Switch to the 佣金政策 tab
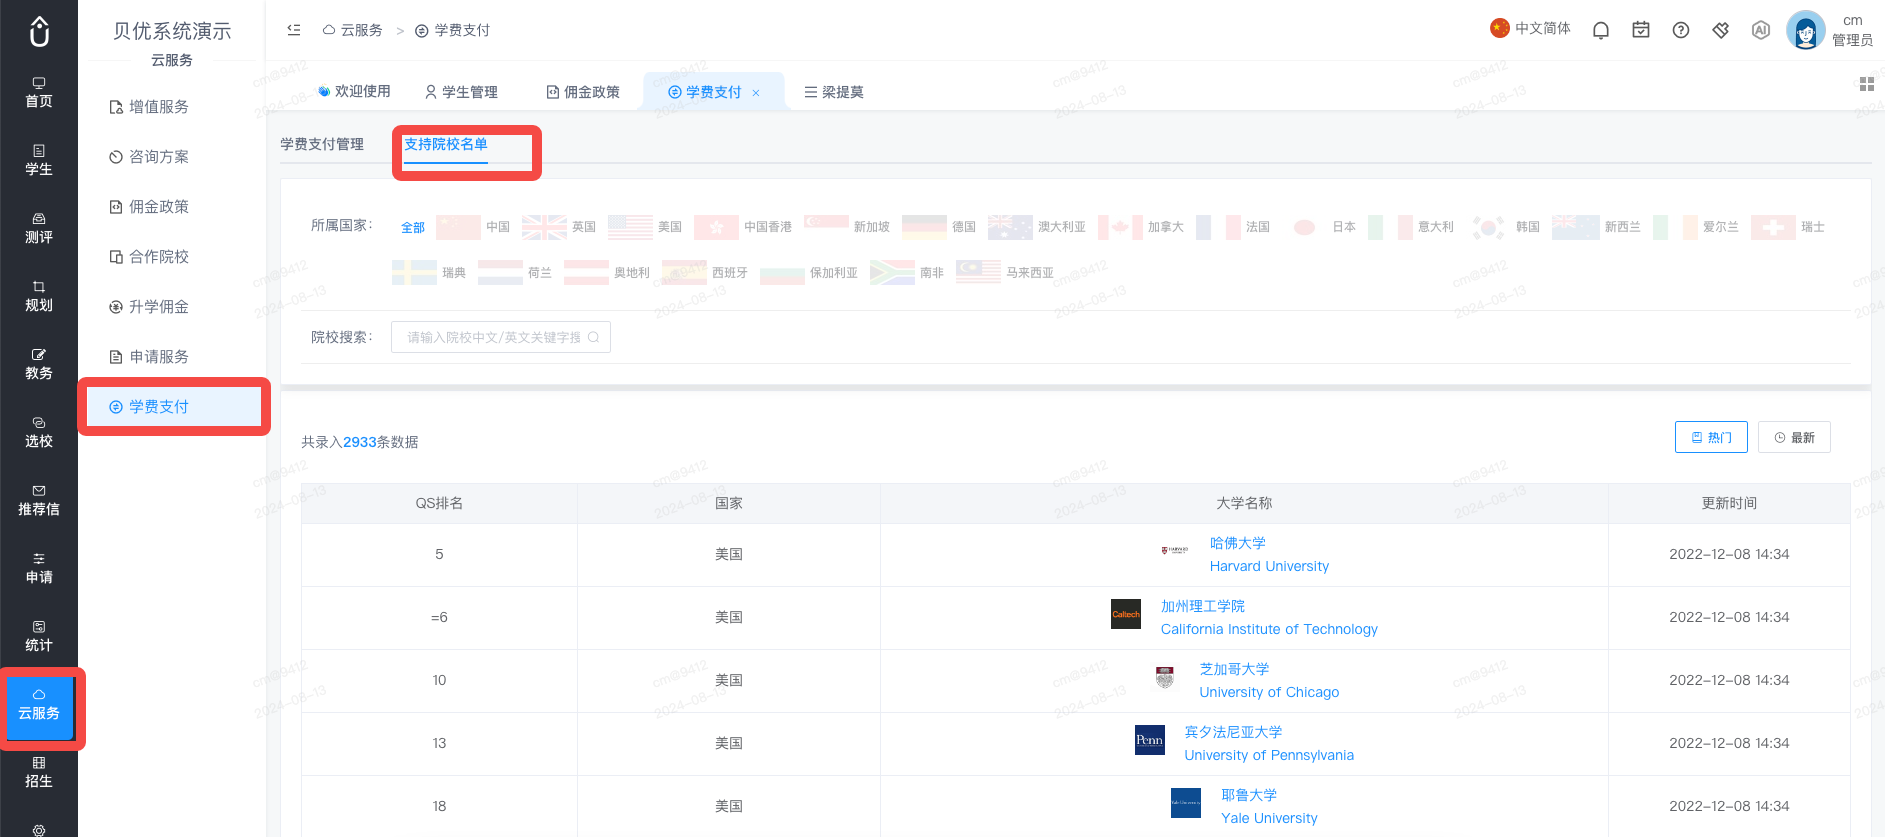 tap(583, 92)
